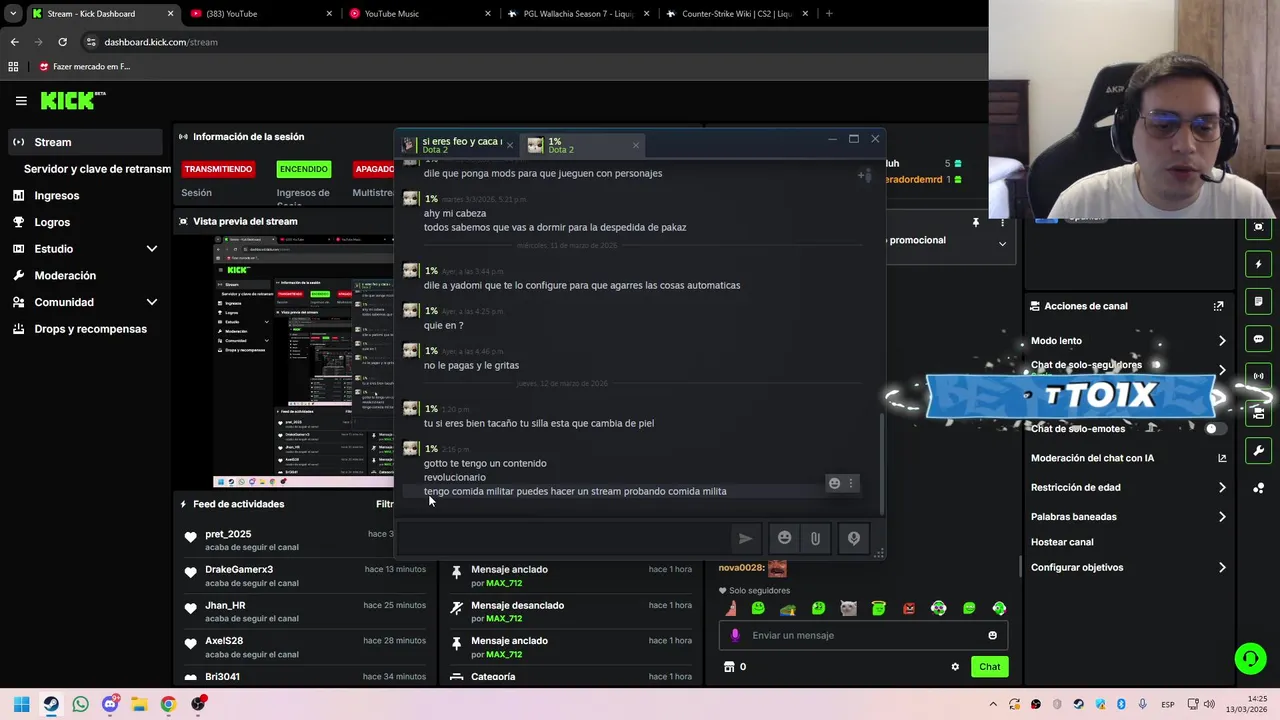
Task: Send the Steam chat message
Action: pos(745,538)
